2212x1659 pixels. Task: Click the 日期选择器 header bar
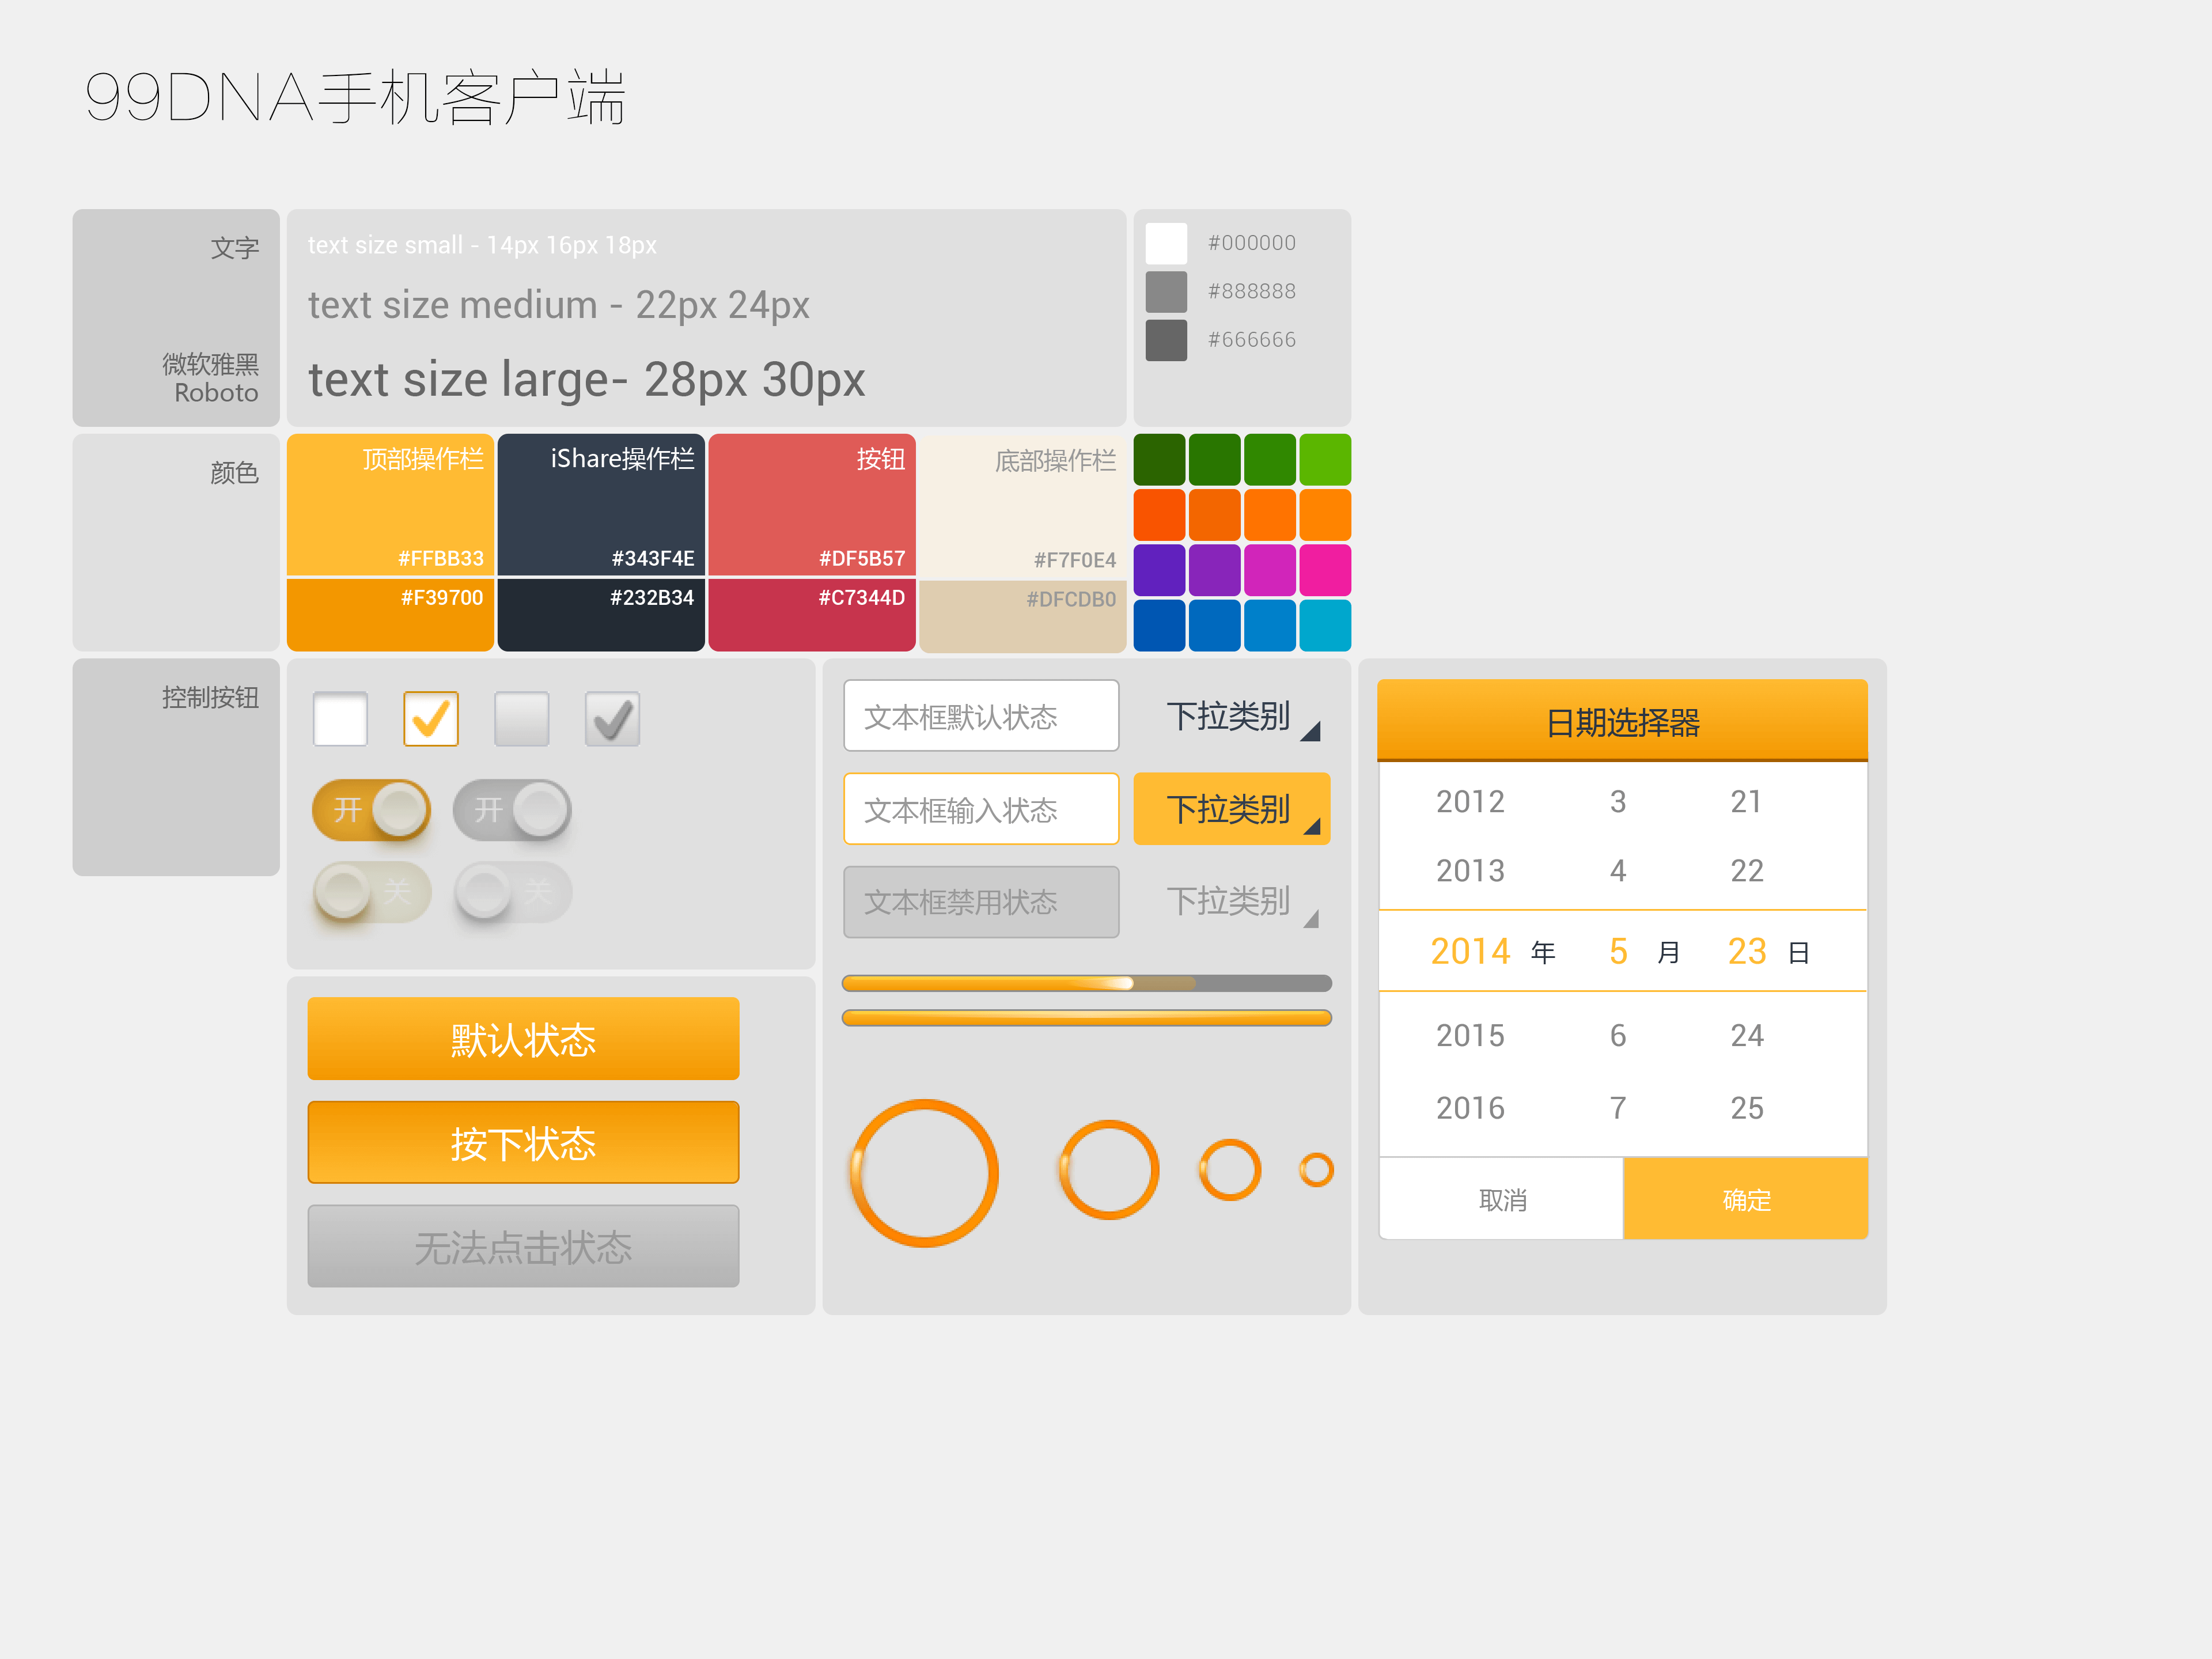click(1622, 721)
